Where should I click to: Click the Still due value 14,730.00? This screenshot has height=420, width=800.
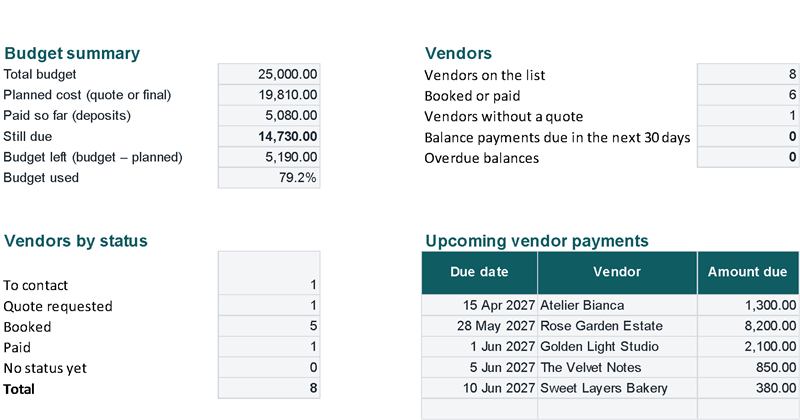269,136
